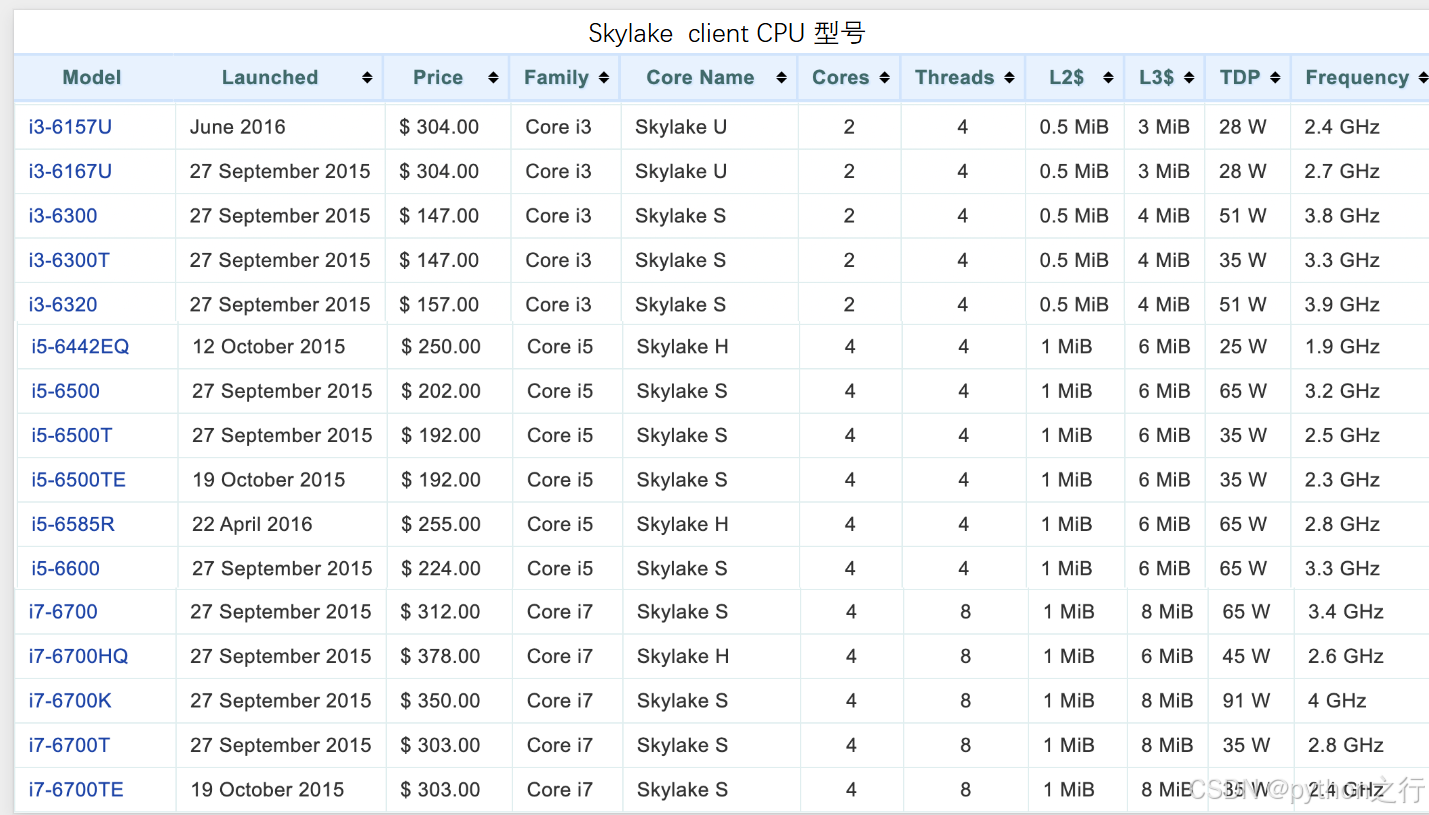
Task: Select '3.9 GHz' frequency cell
Action: tap(1342, 305)
